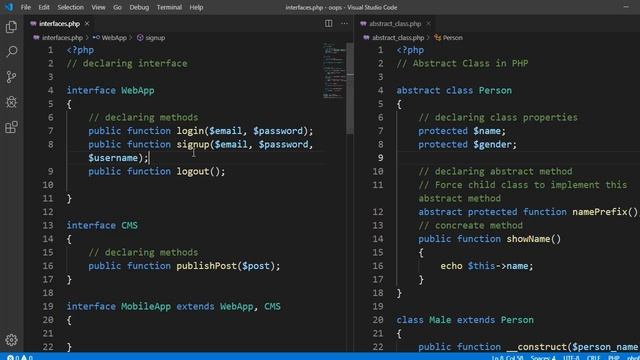The width and height of the screenshot is (640, 360).
Task: Click the UTF-8 encoding status entry
Action: point(571,358)
